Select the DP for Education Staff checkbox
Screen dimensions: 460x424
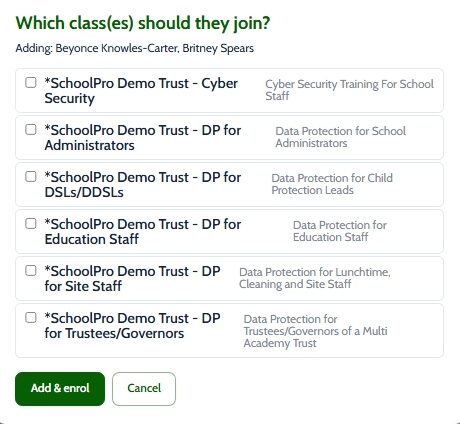pyautogui.click(x=31, y=223)
